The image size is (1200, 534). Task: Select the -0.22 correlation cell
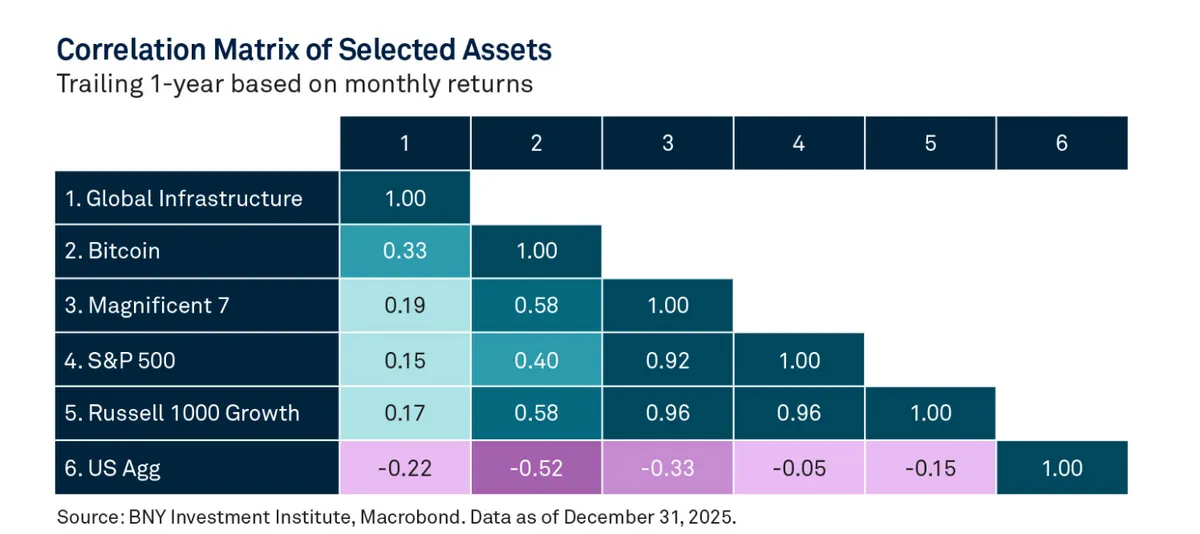tap(404, 467)
